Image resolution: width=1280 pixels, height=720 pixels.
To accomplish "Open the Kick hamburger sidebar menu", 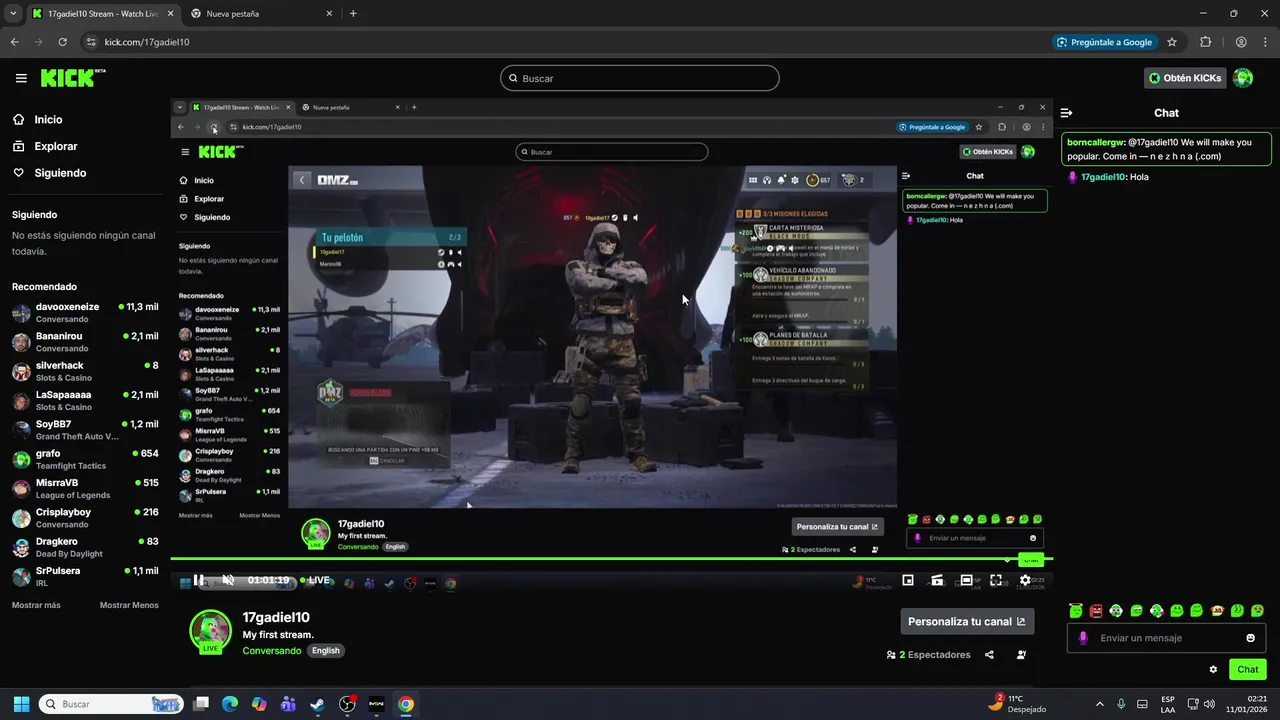I will (x=21, y=78).
